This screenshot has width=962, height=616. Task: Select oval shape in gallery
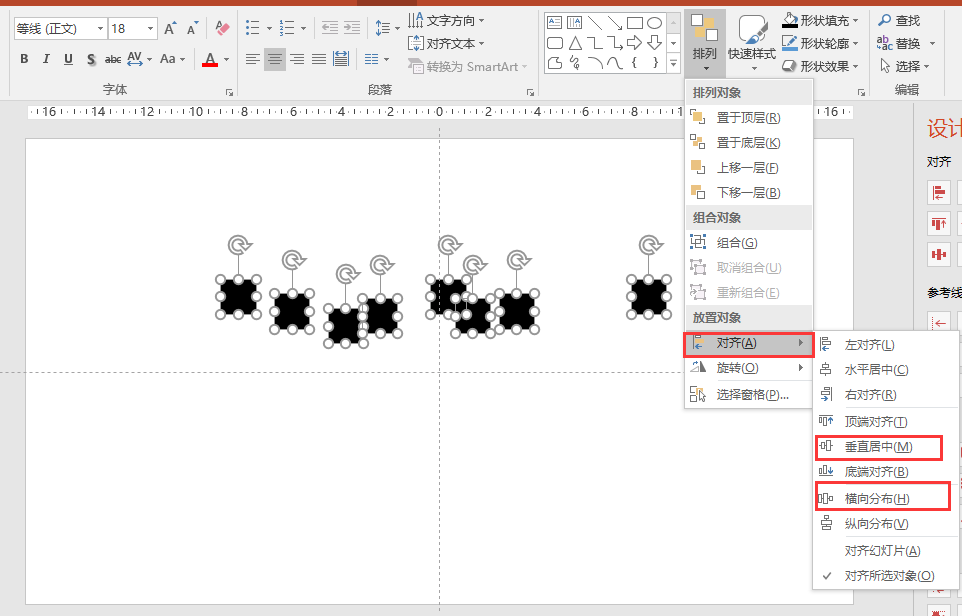coord(655,23)
